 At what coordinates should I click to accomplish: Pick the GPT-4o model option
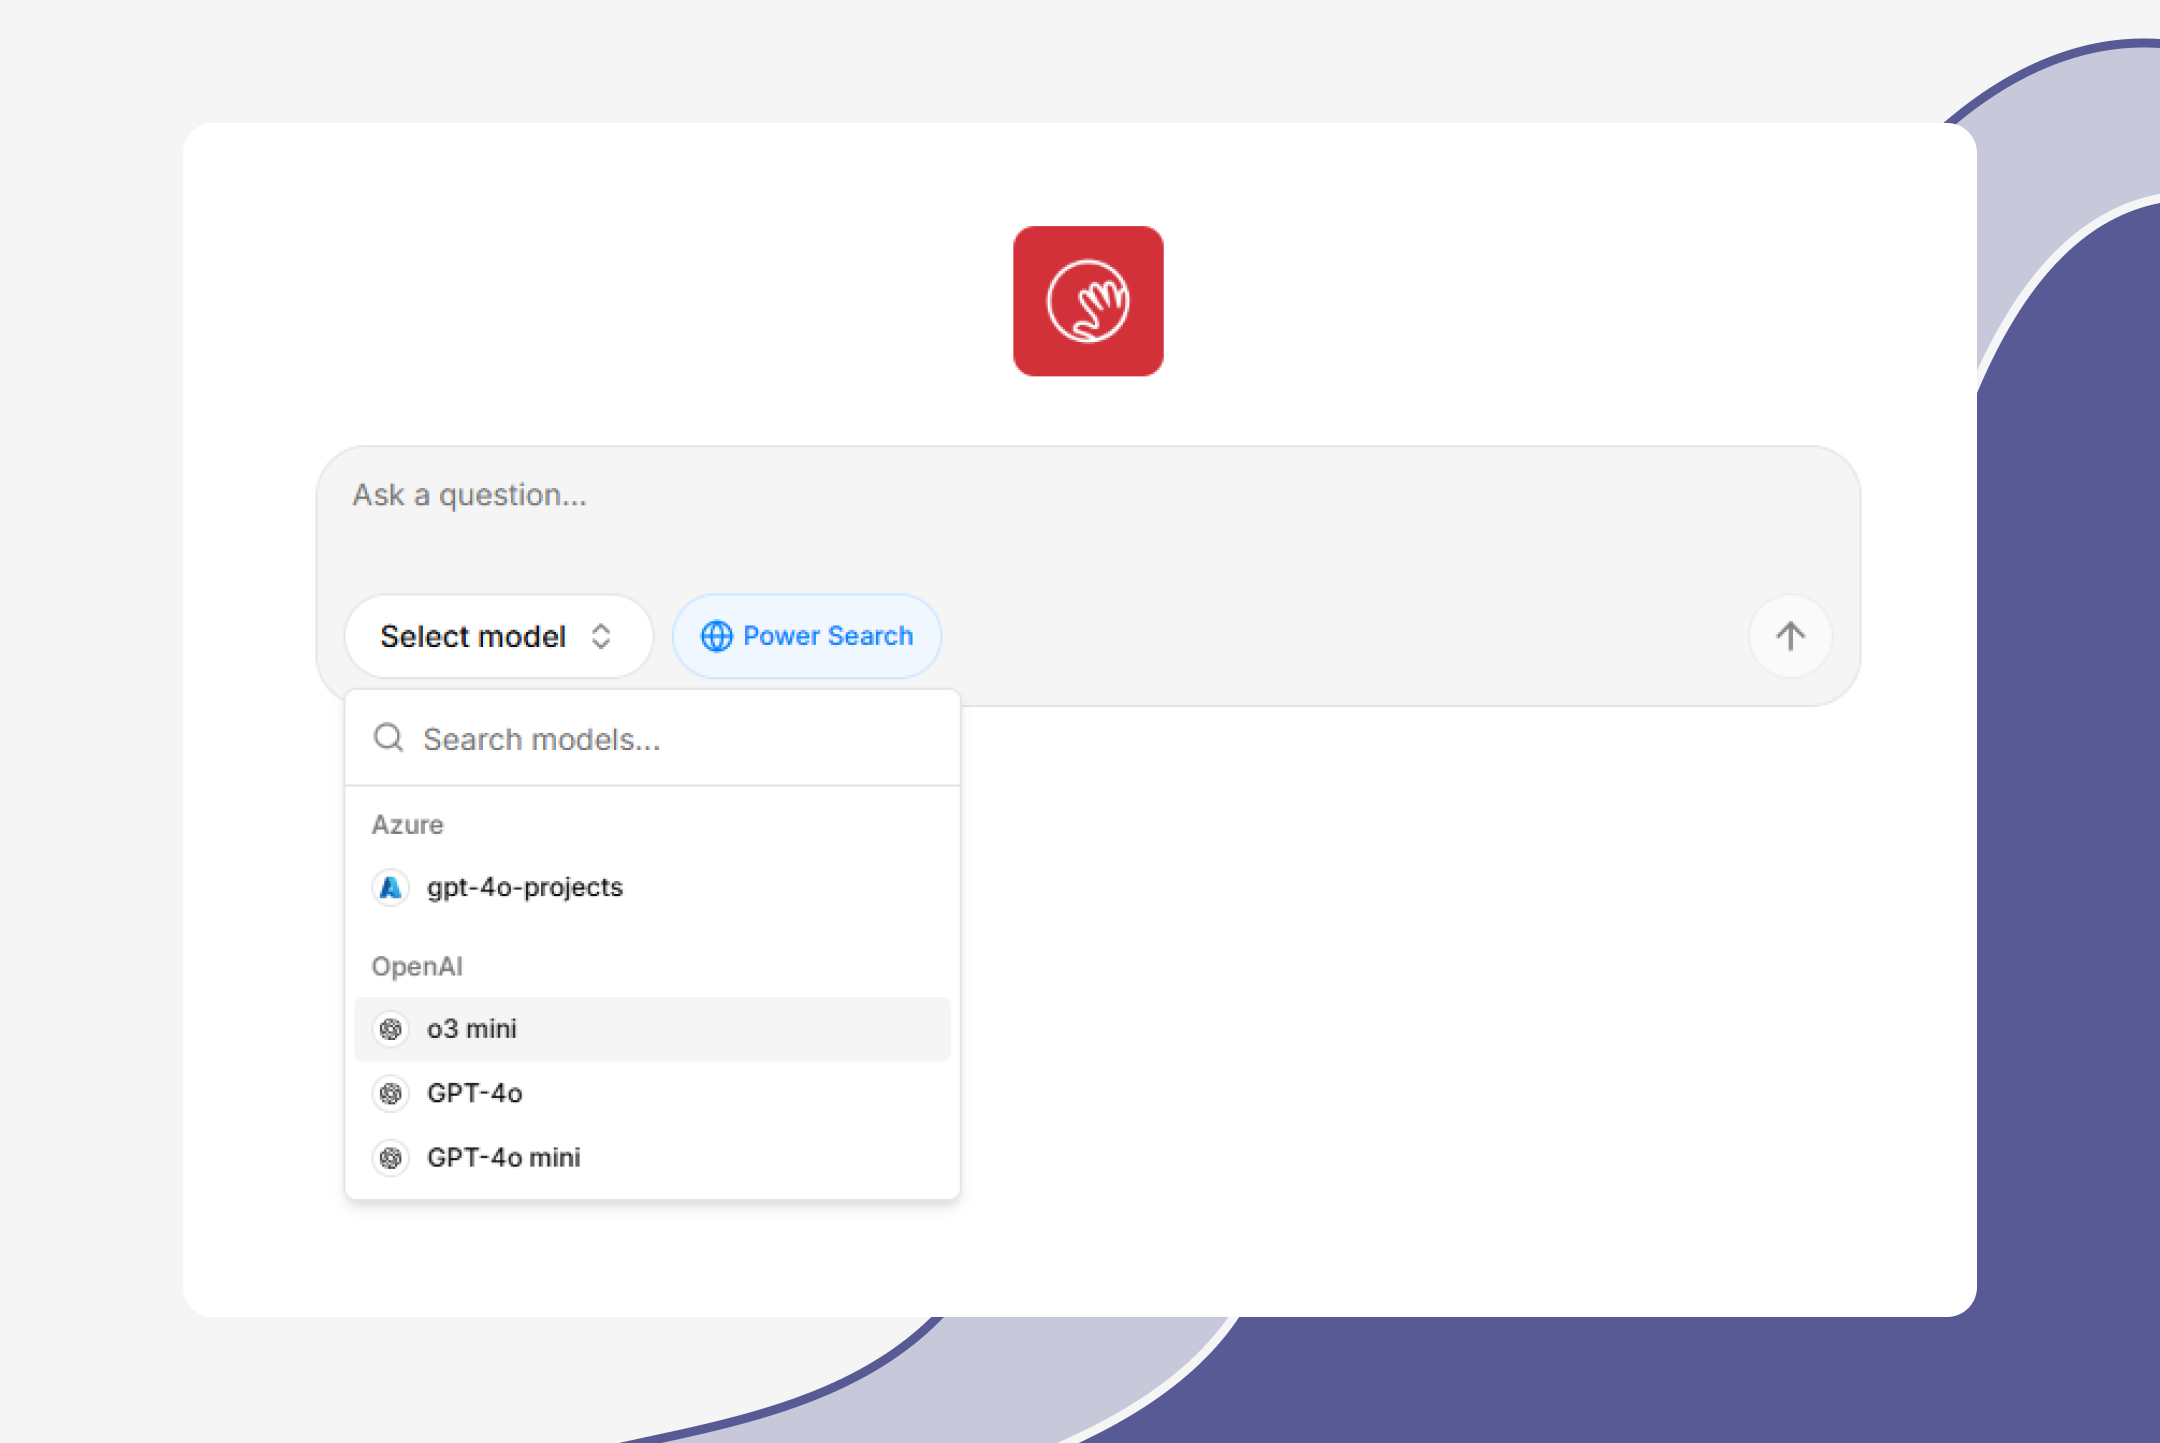click(474, 1093)
